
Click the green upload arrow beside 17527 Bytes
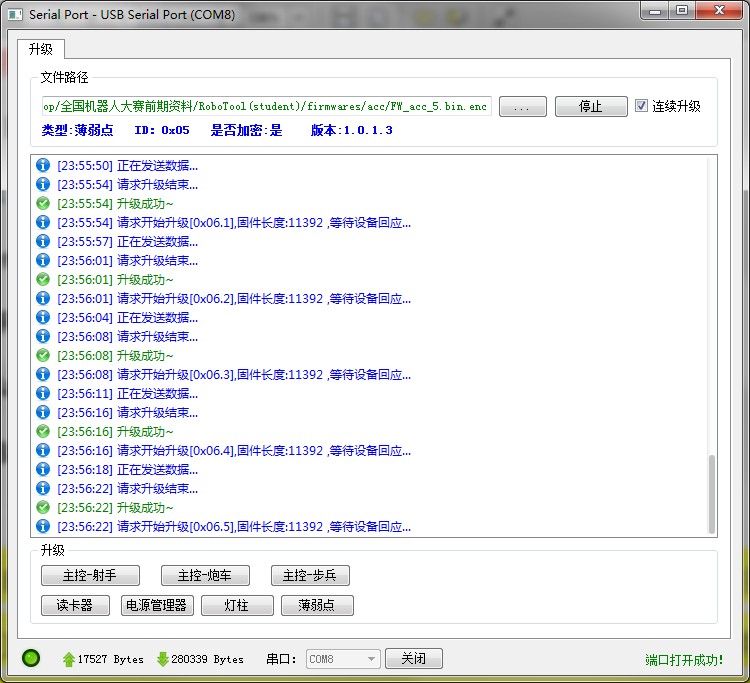tap(68, 659)
